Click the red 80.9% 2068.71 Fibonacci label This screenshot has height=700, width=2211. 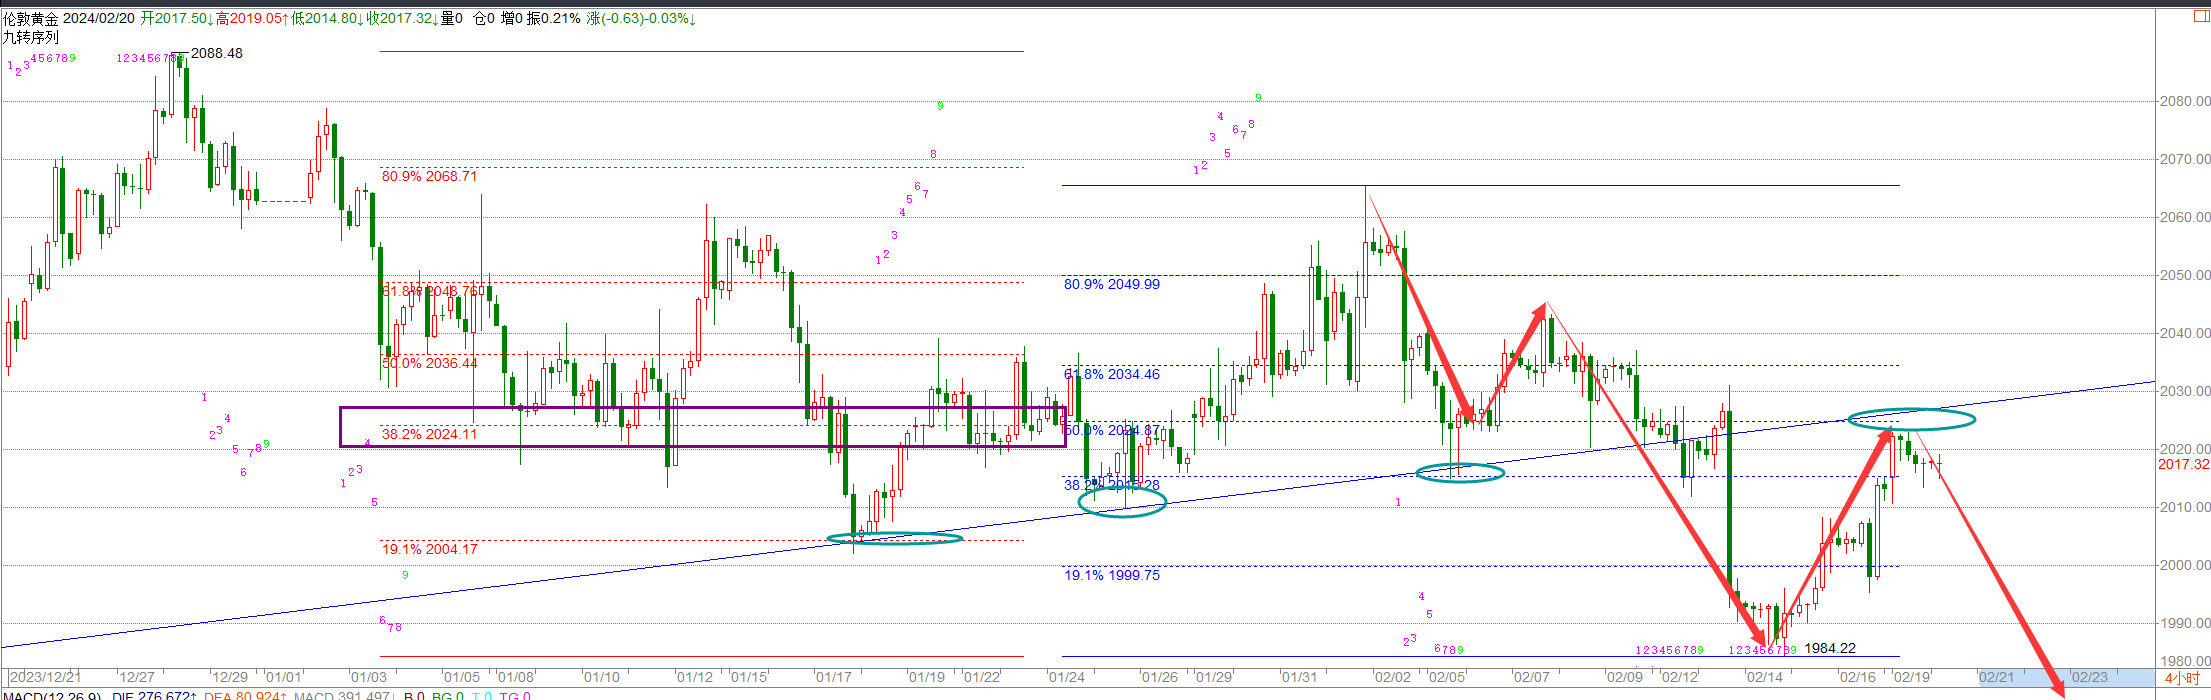[x=430, y=176]
